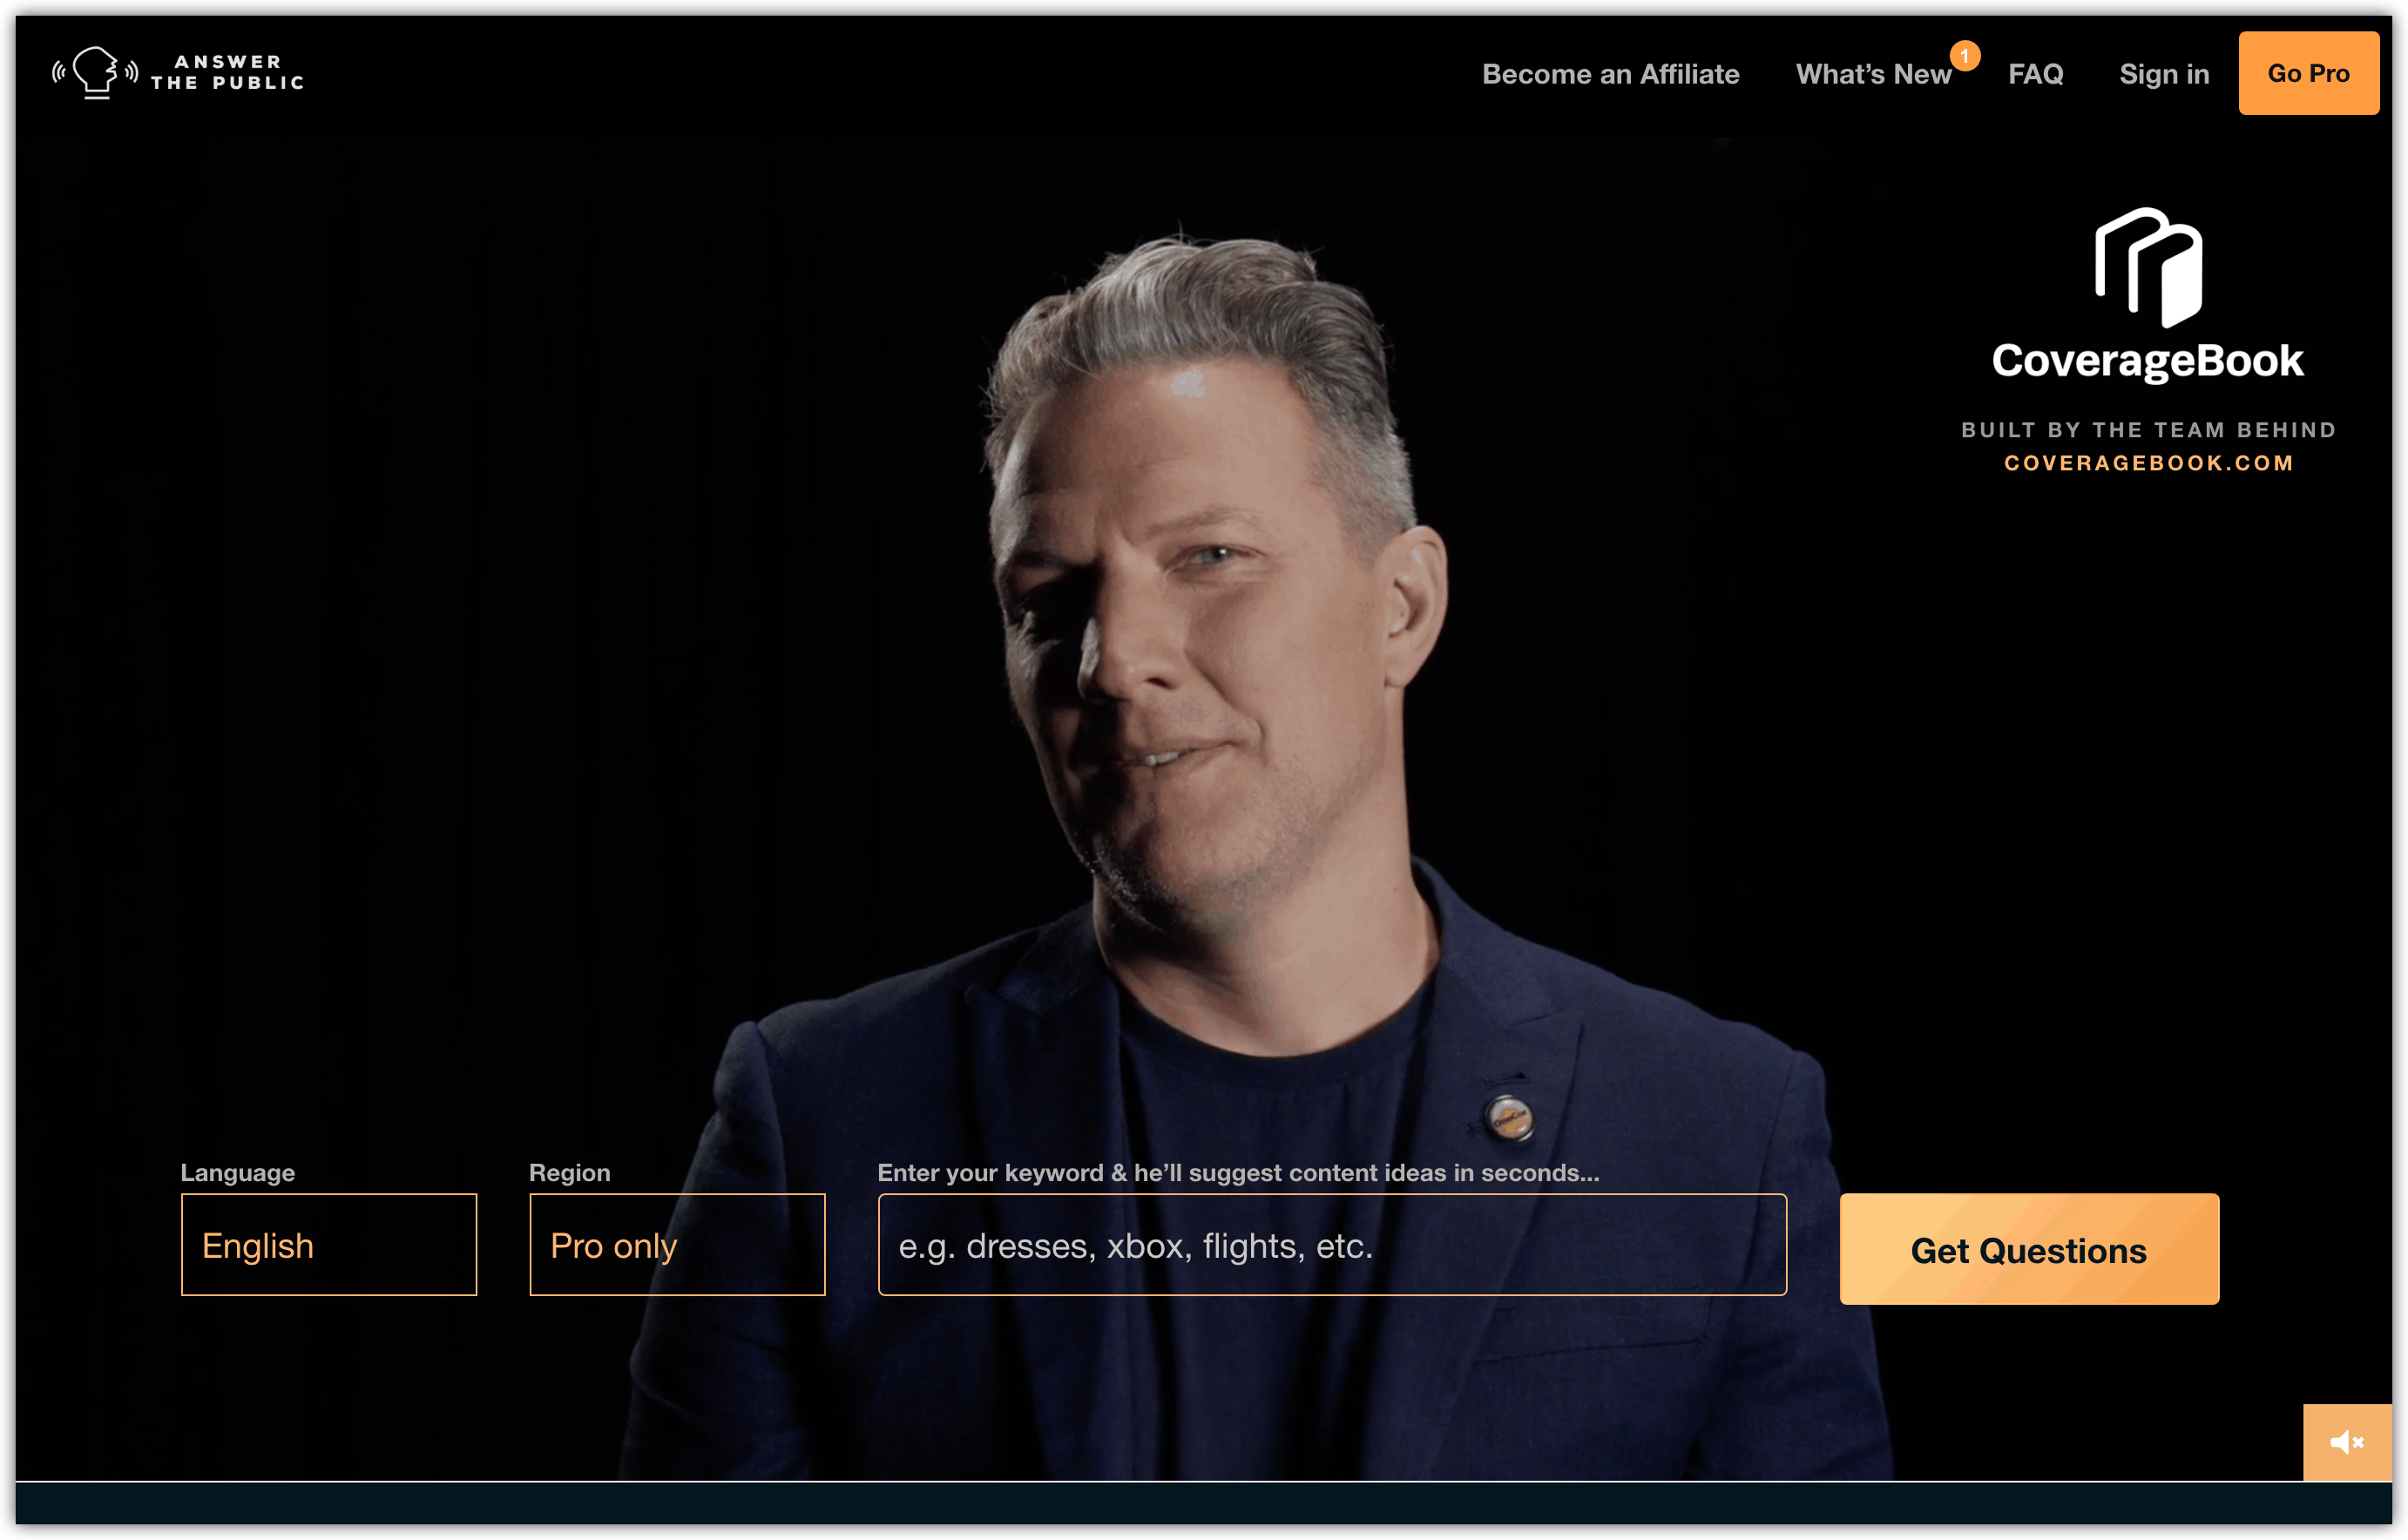
Task: Click the Get Questions button
Action: click(2029, 1249)
